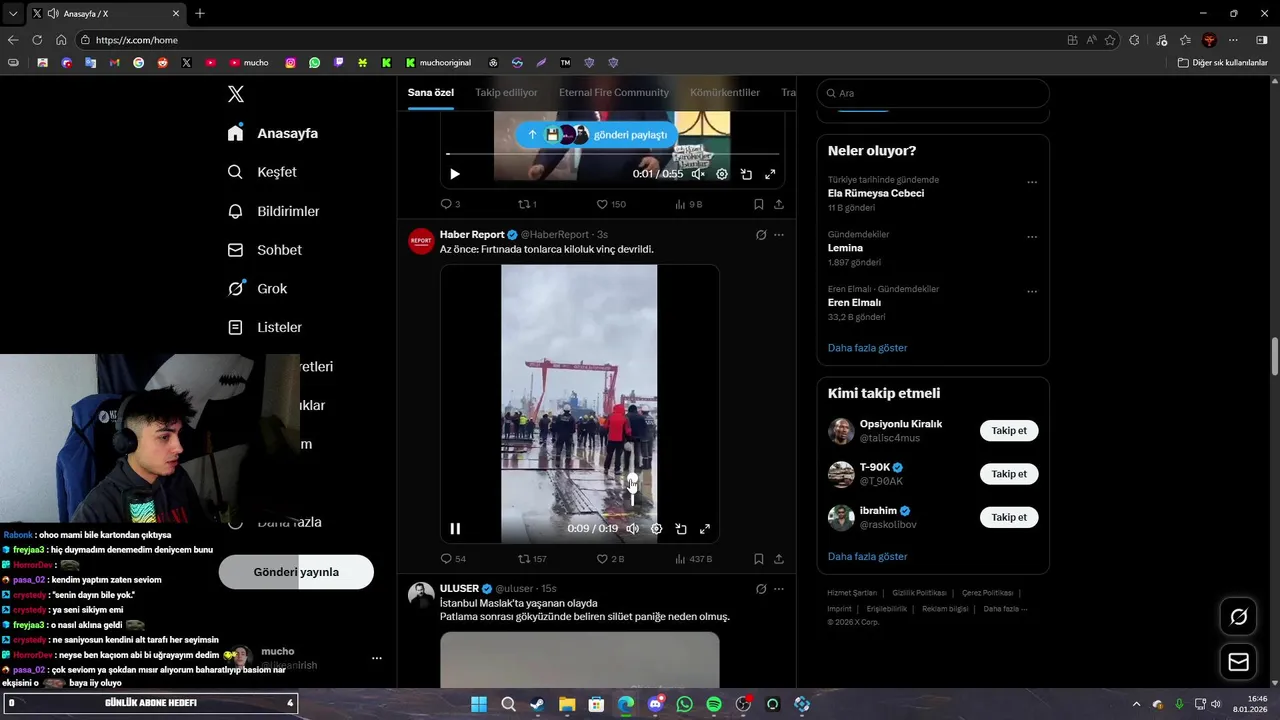Screen dimensions: 1280x720
Task: Open Listeler in sidebar
Action: click(264, 327)
